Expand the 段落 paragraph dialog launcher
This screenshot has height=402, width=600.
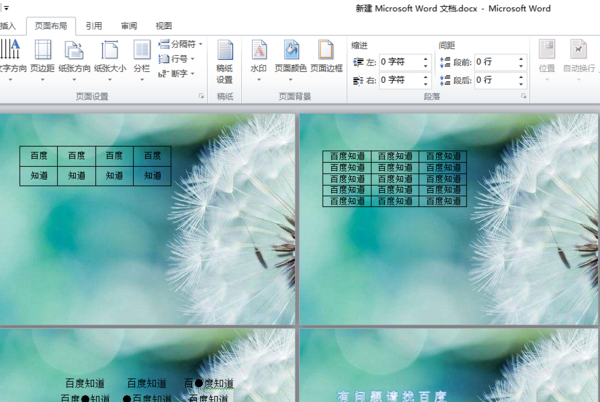point(523,96)
